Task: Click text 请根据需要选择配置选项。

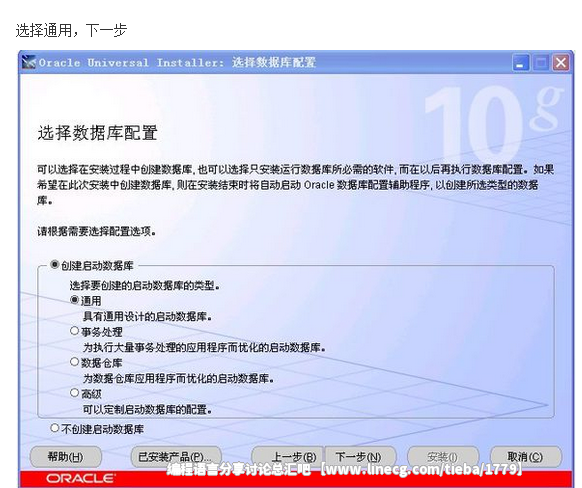Action: (x=97, y=232)
